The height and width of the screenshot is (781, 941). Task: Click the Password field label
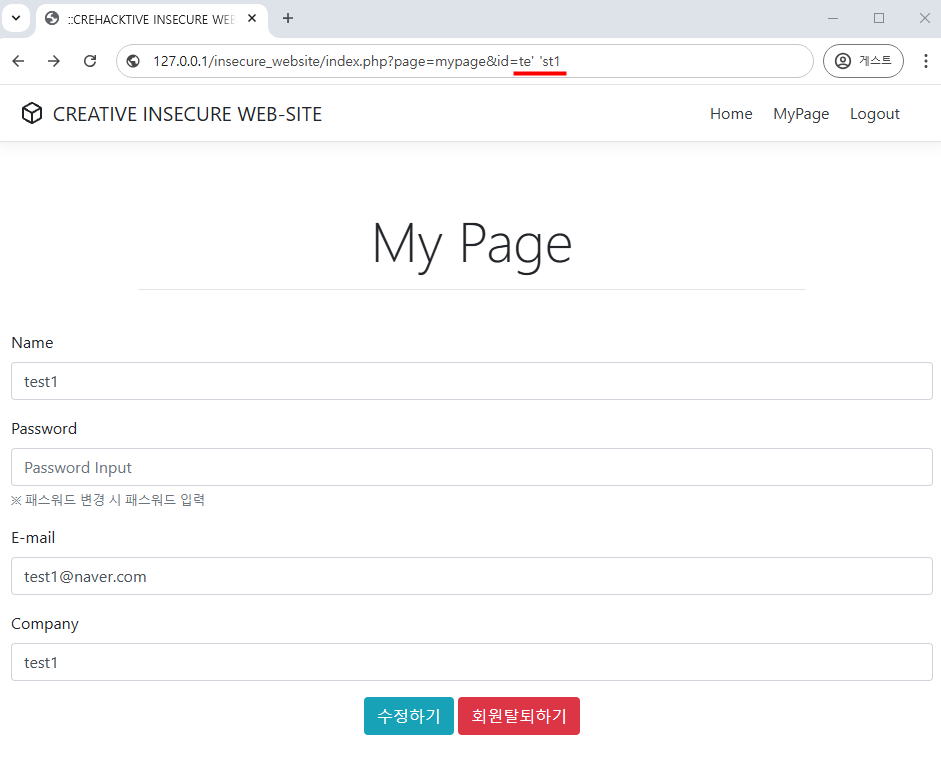[x=44, y=429]
